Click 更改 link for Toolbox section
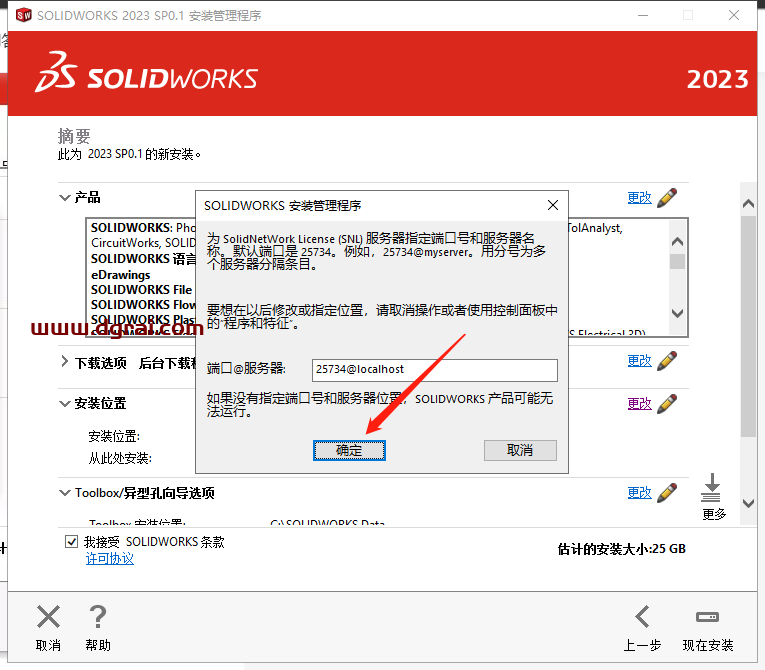The height and width of the screenshot is (670, 765). 639,492
